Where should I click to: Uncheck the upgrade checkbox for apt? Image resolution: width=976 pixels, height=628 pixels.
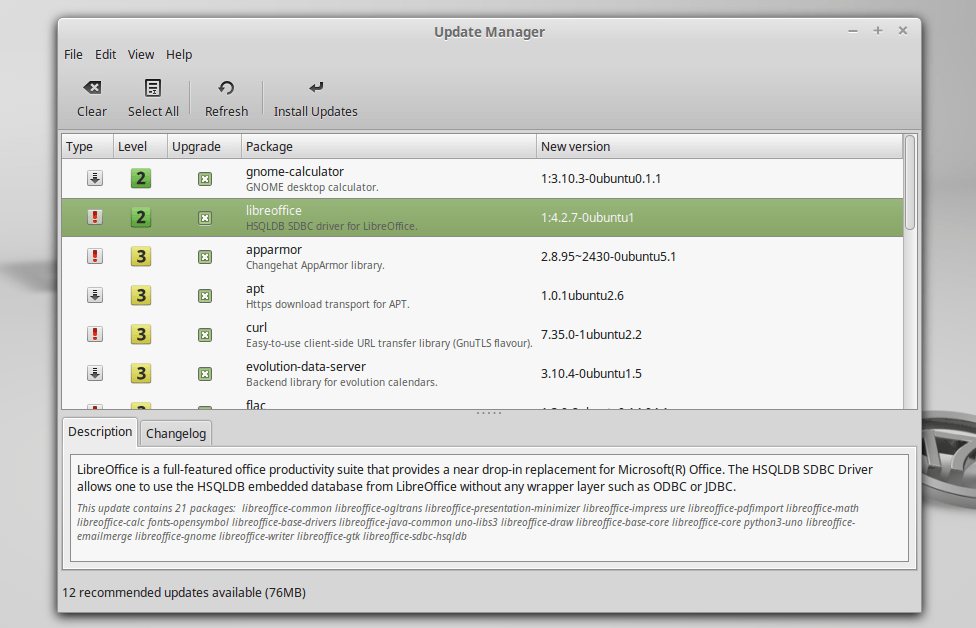(204, 295)
